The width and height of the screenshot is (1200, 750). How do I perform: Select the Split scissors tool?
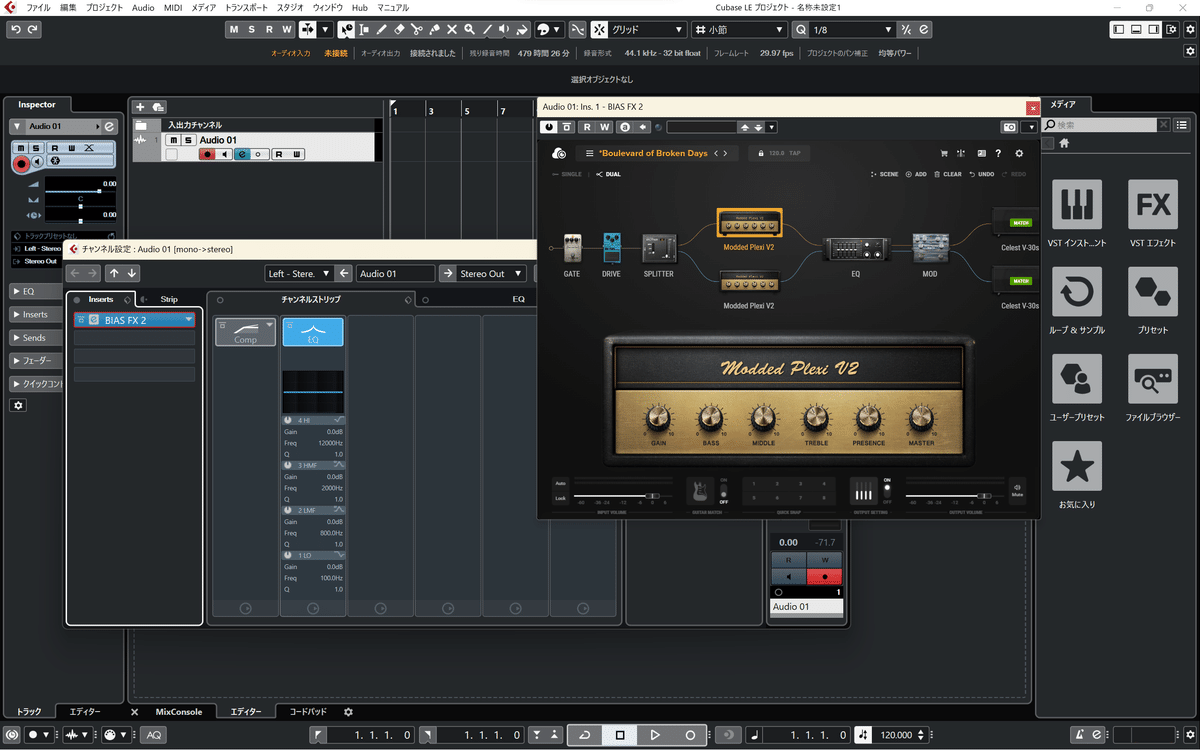tap(417, 30)
